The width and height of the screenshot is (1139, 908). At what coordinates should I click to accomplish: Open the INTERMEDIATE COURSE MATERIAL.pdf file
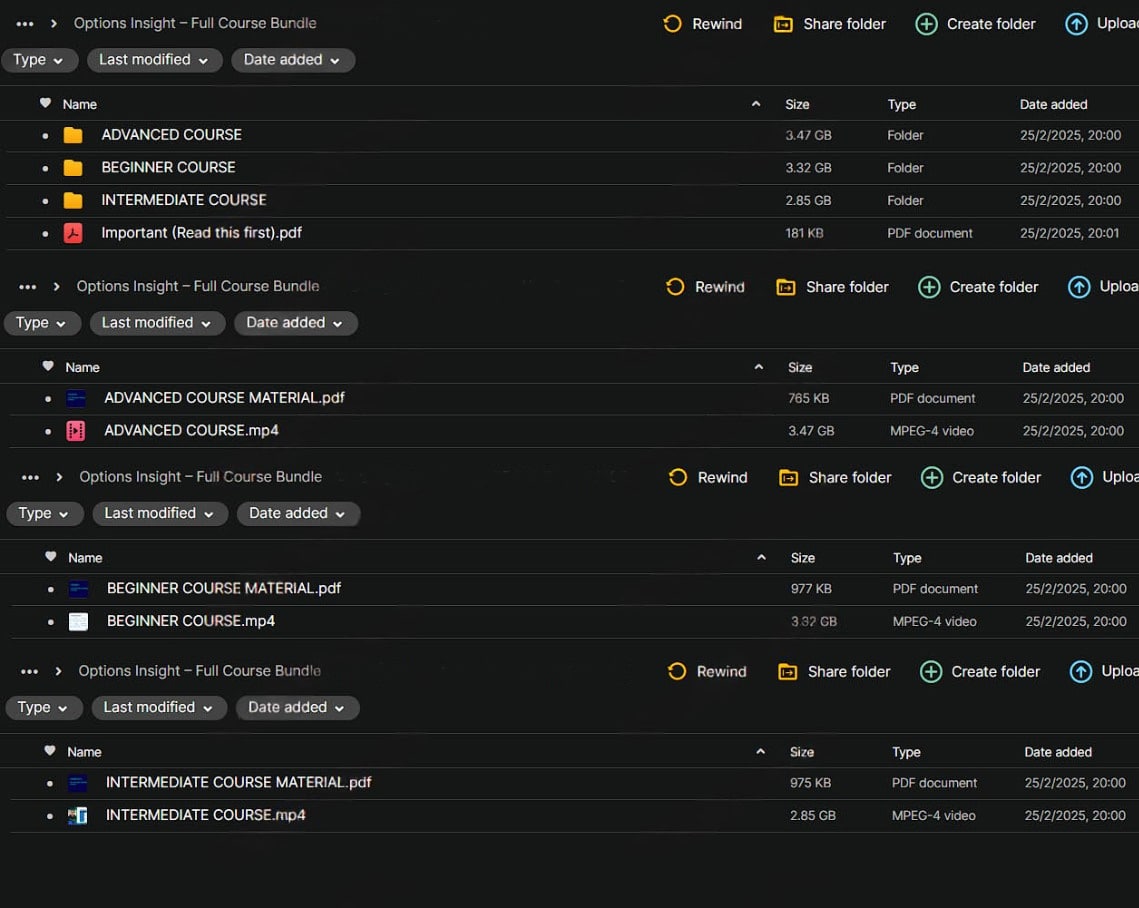pos(238,782)
